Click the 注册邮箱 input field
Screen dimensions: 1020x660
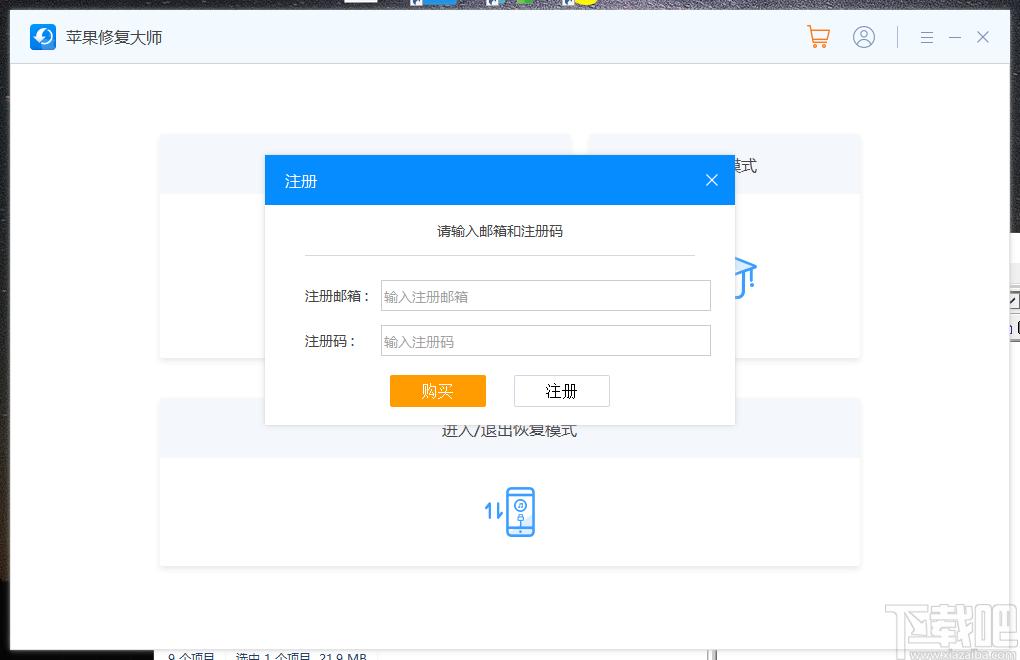pos(545,296)
